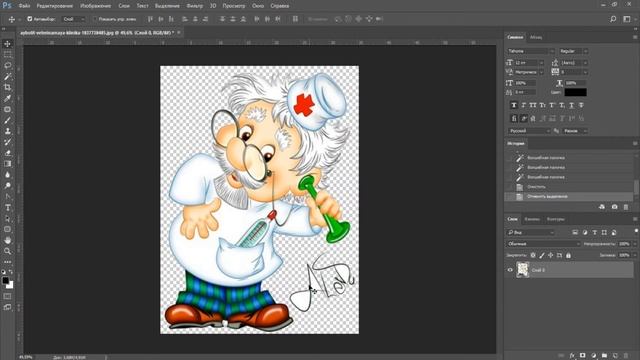Image resolution: width=640 pixels, height=360 pixels.
Task: Select the Eraser tool
Action: click(7, 153)
